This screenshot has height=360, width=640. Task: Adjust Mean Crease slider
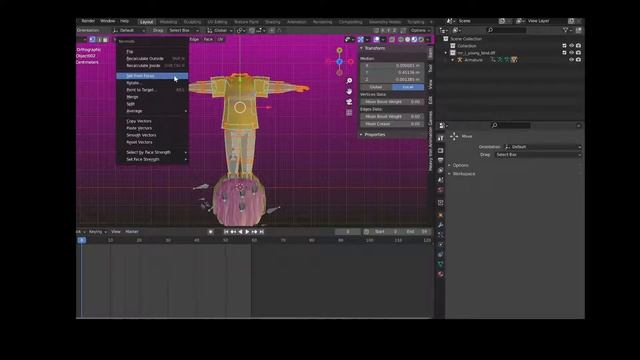pyautogui.click(x=392, y=124)
